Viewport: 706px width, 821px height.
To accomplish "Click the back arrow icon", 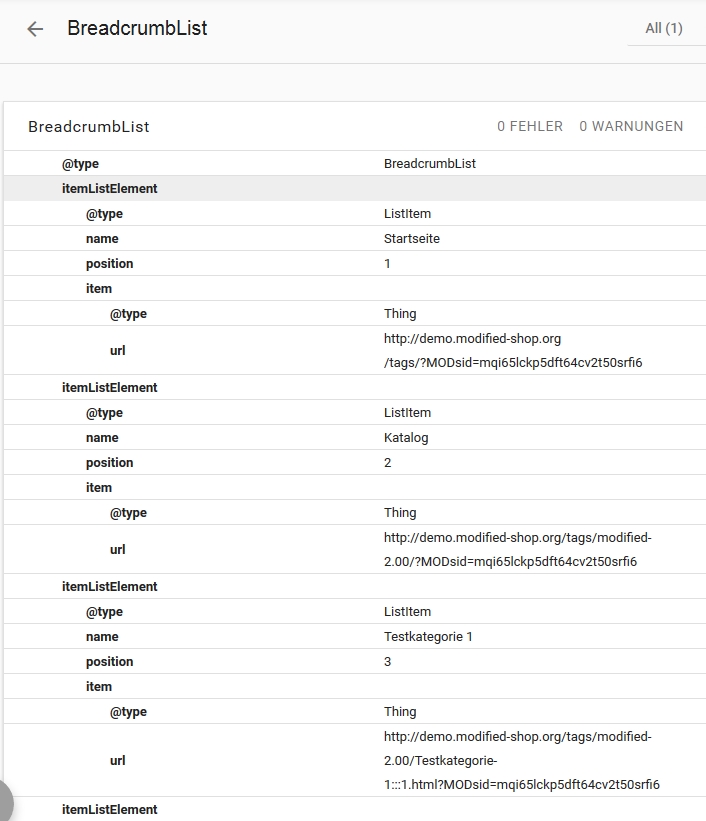I will point(35,29).
